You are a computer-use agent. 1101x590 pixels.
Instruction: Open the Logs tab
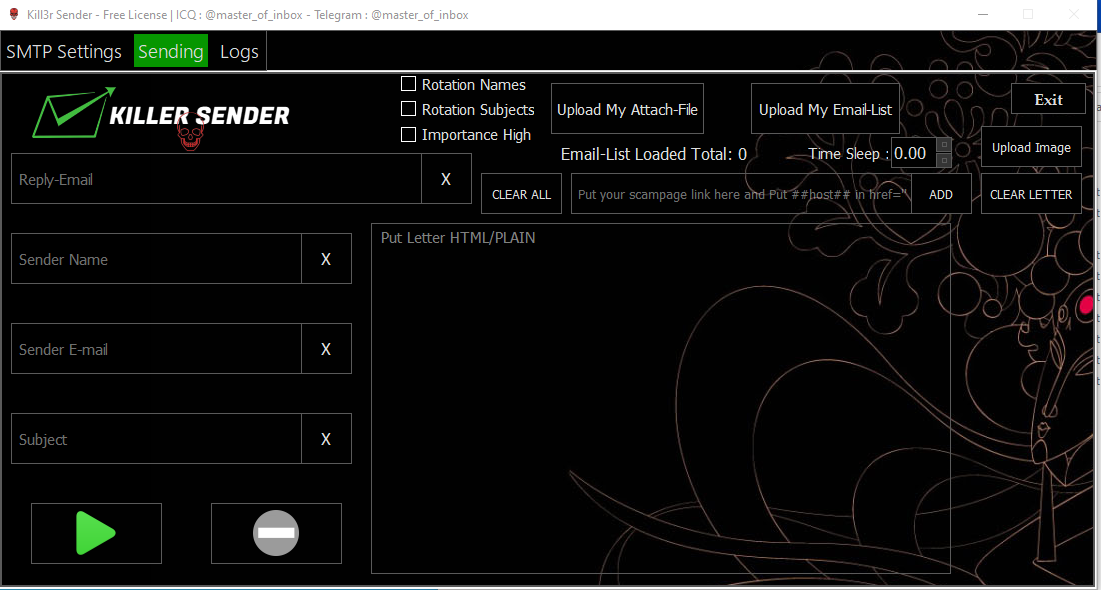pyautogui.click(x=239, y=52)
